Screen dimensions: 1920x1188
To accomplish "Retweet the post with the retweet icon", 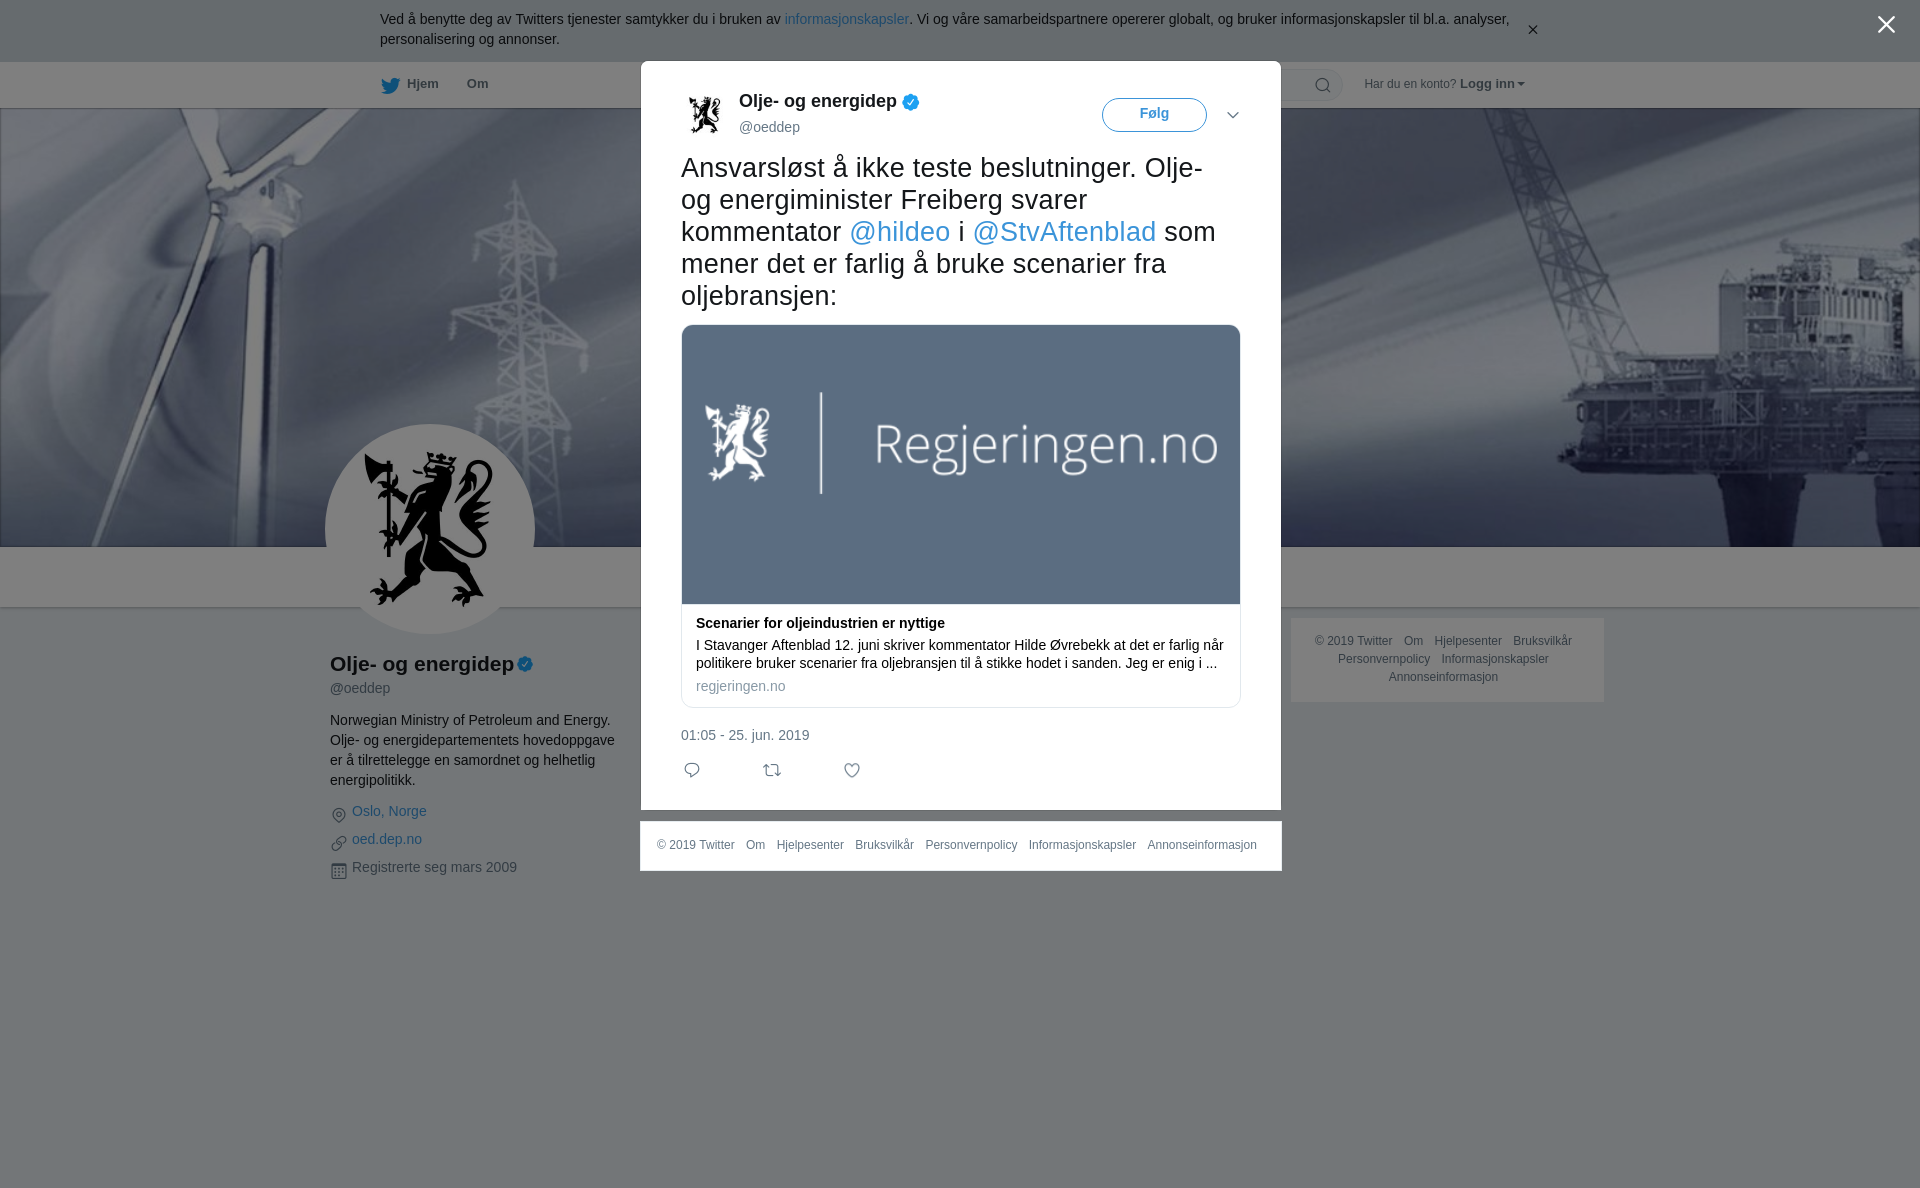I will [x=772, y=770].
